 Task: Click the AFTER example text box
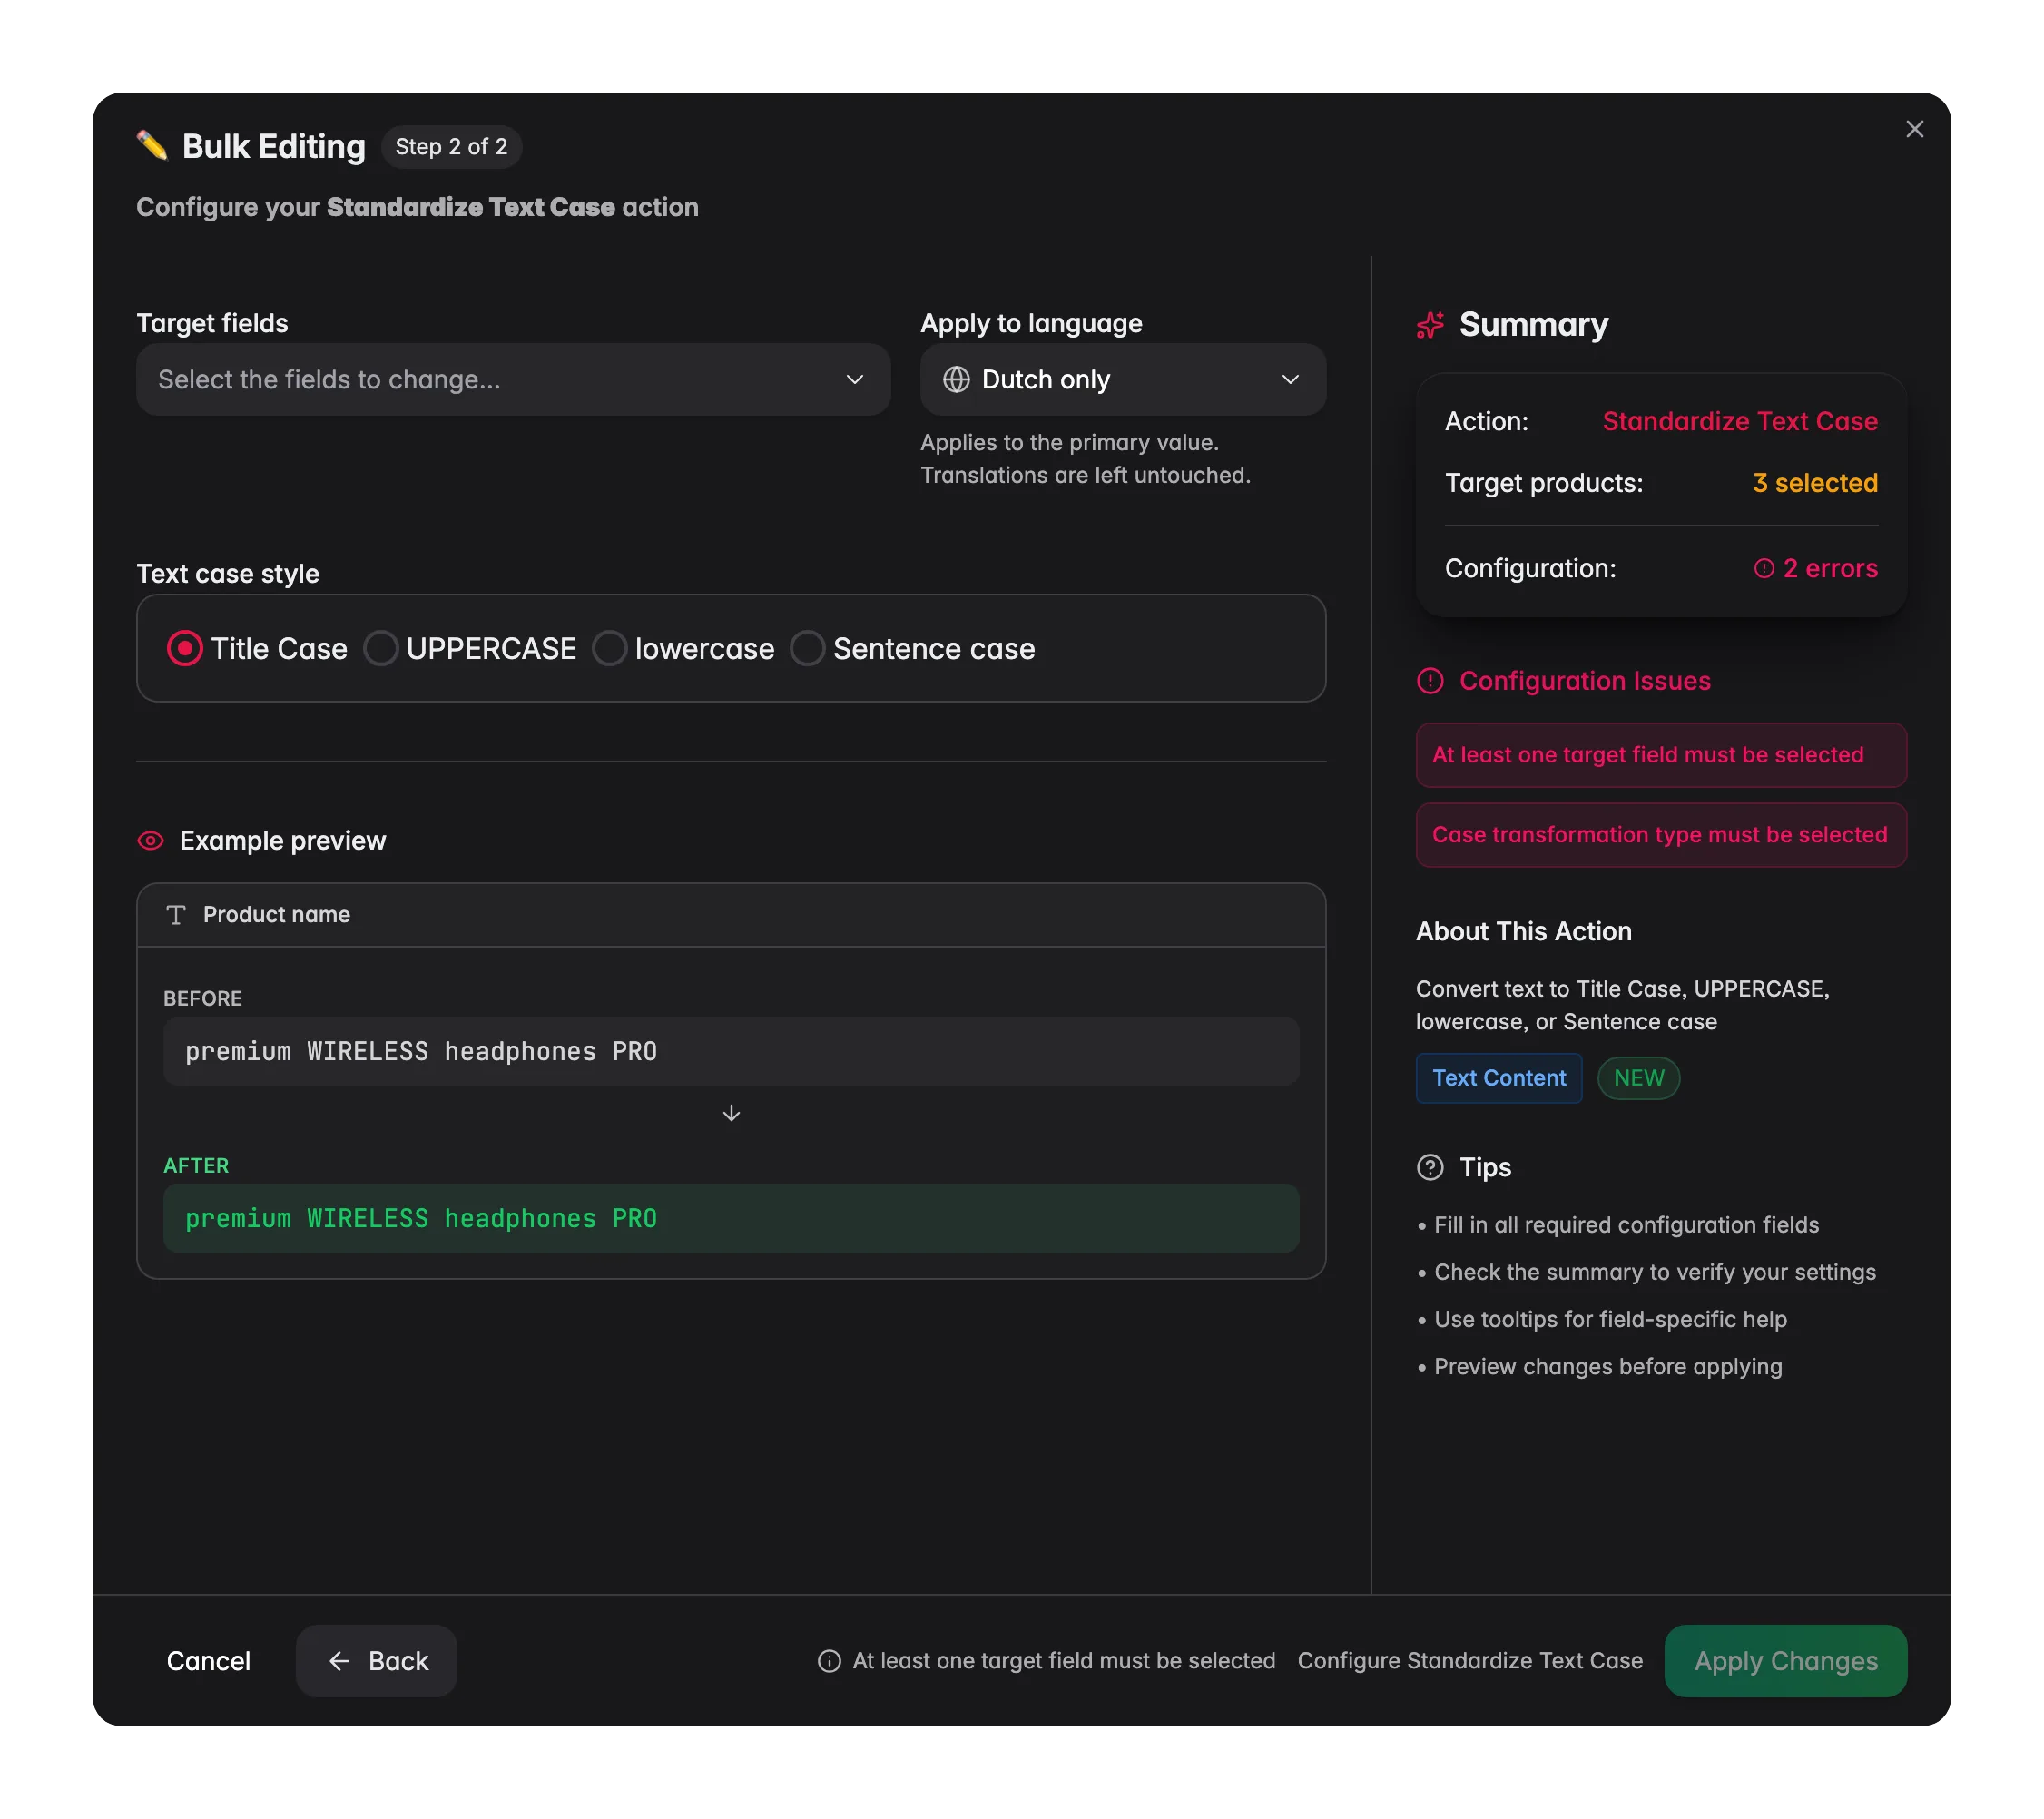(731, 1219)
